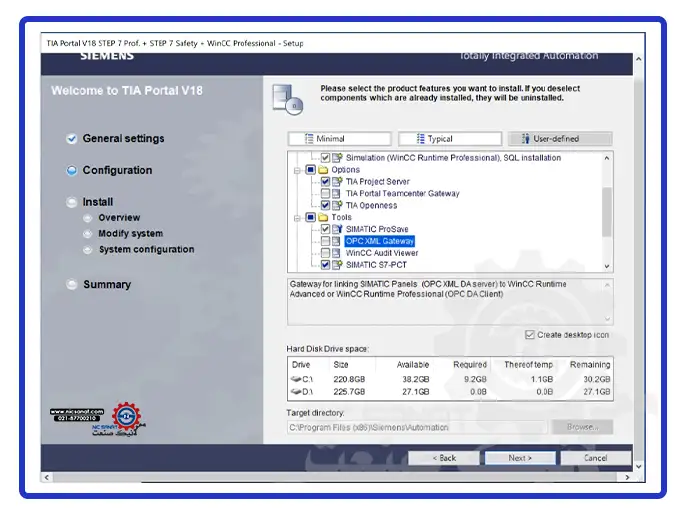The image size is (686, 516).
Task: Click the TIA Openness component icon
Action: pos(337,205)
